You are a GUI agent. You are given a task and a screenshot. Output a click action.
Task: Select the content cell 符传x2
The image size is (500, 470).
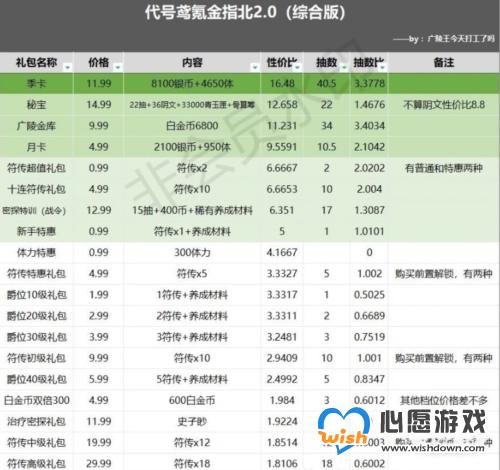(x=192, y=168)
